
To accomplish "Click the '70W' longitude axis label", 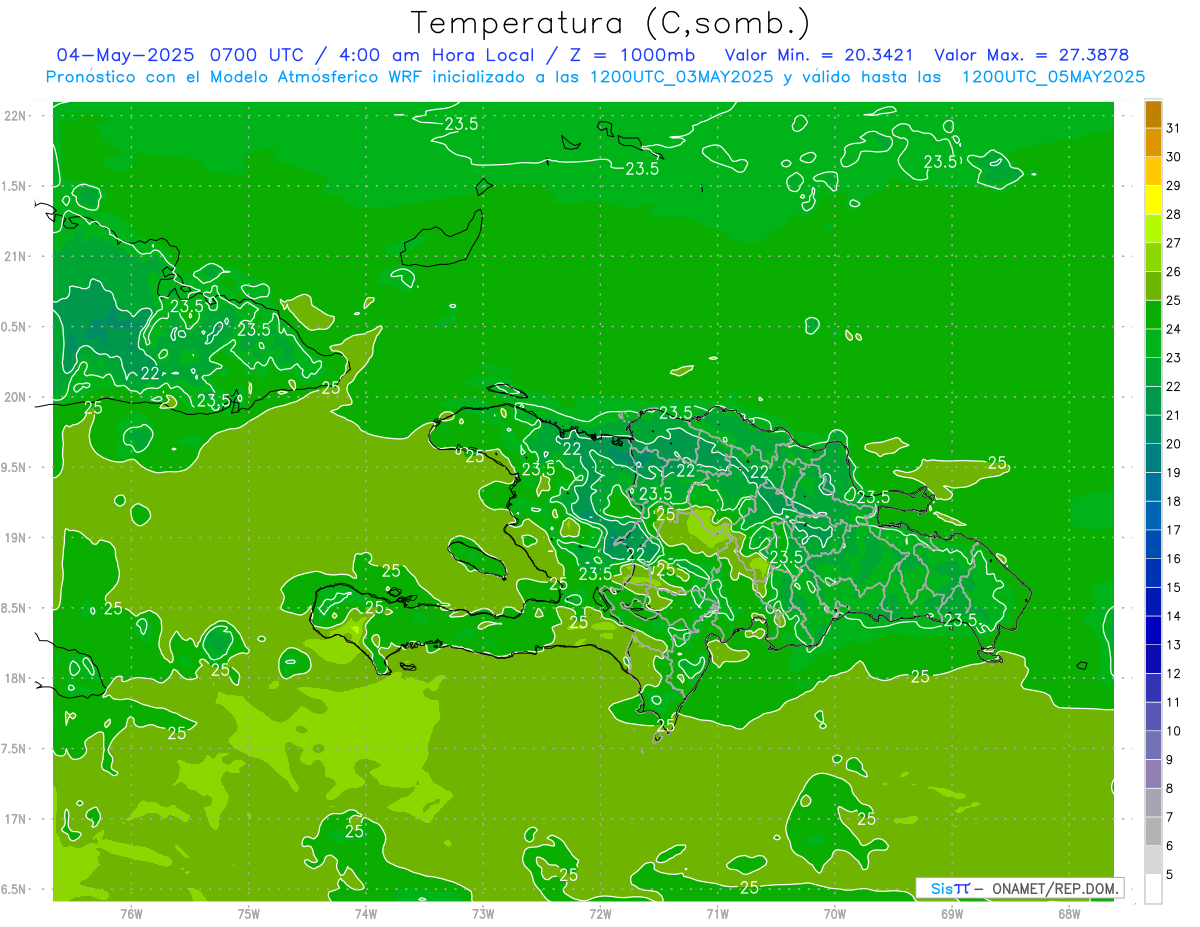I will pos(835,913).
